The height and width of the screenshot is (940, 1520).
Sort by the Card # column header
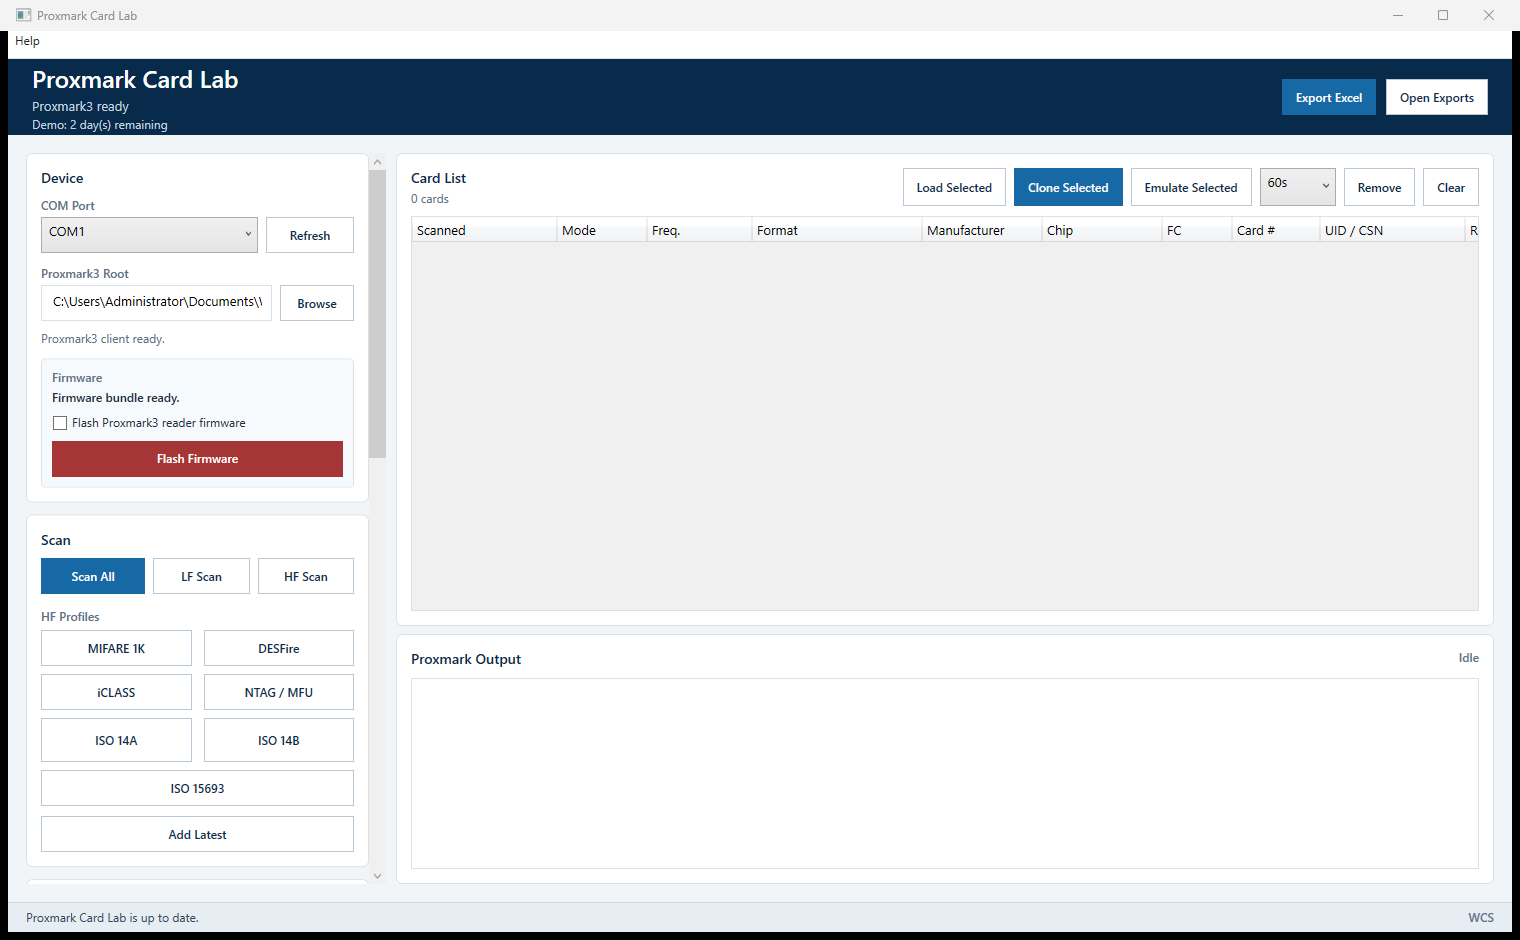click(1275, 230)
